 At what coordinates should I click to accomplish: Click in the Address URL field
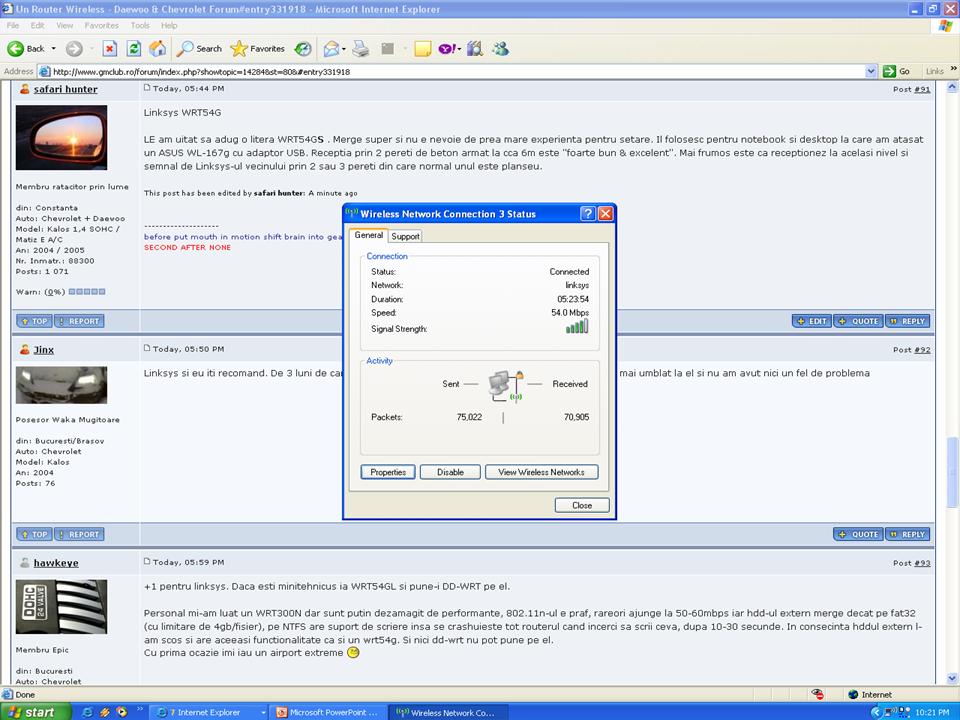click(452, 72)
